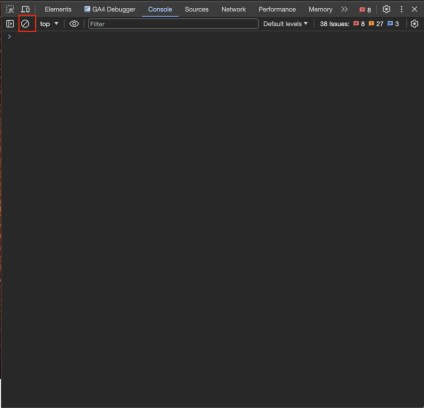
Task: Click the orange 27 issues flag
Action: tap(376, 24)
